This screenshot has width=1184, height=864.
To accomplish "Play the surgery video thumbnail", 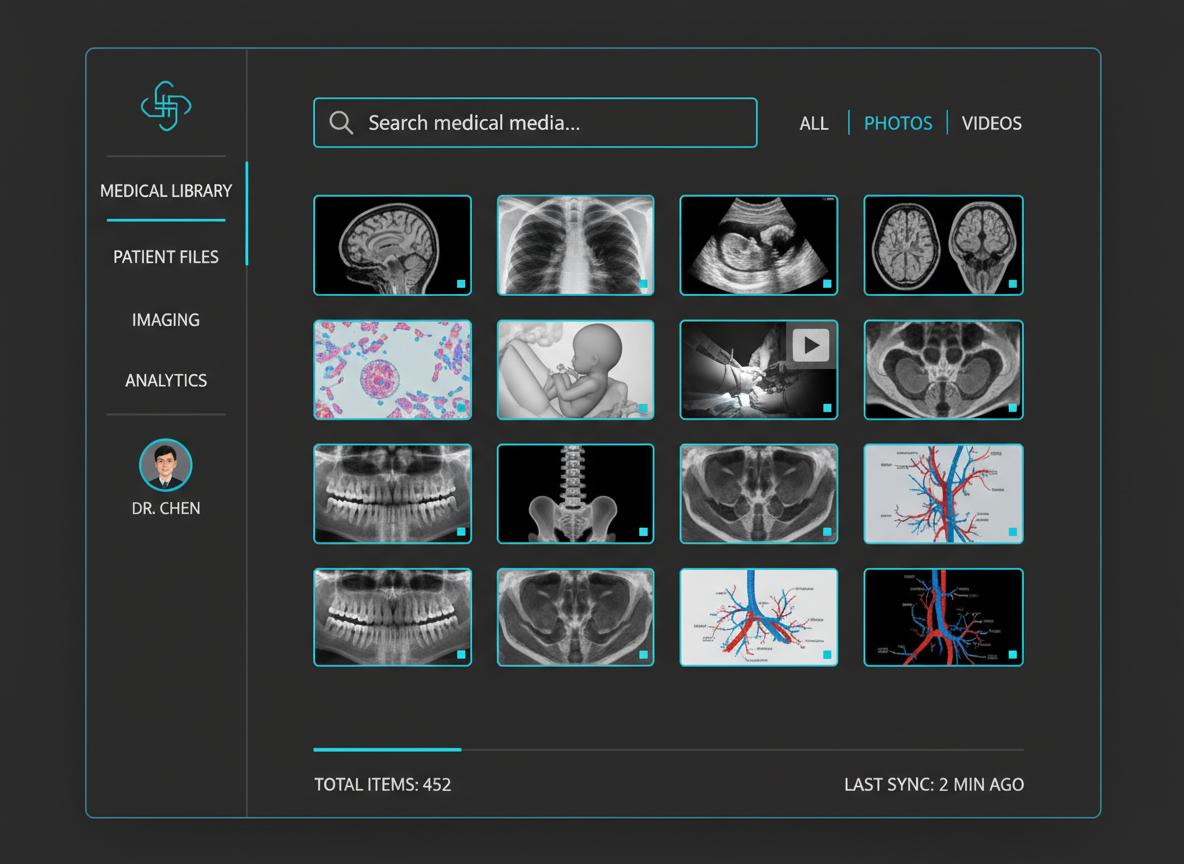I will pos(810,346).
